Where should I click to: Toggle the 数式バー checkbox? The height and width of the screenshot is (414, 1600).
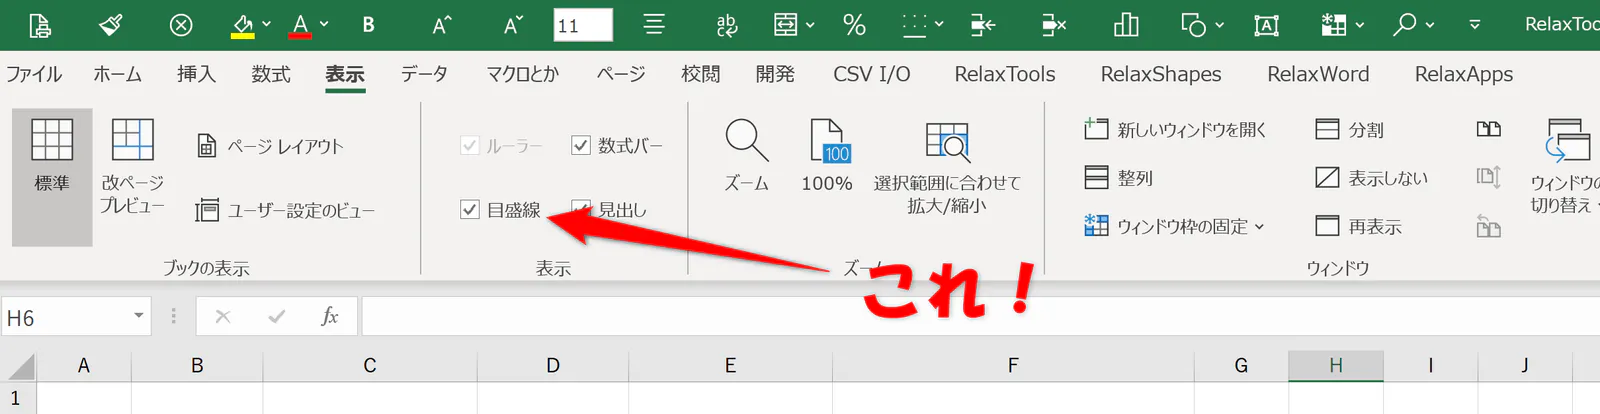(580, 146)
